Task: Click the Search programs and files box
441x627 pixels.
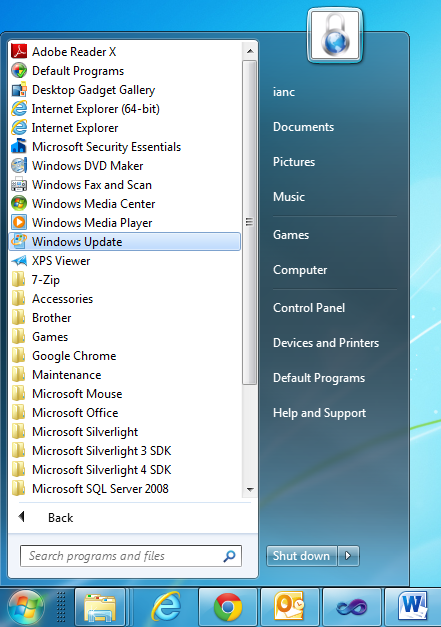Action: coord(131,556)
